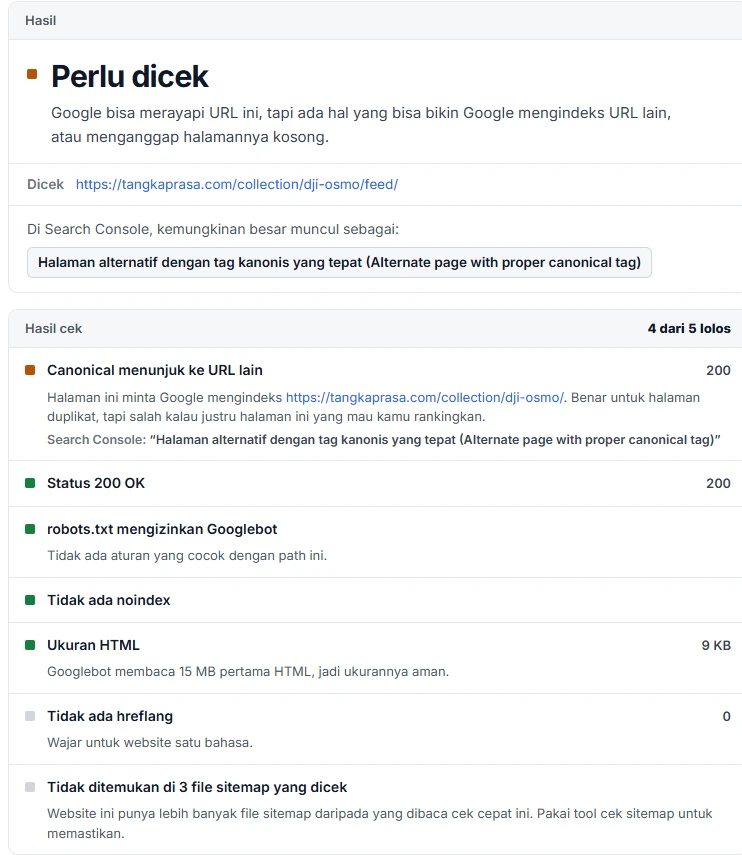Viewport: 742px width, 855px height.
Task: Click the orange indicator for Canonical menunjuk ke URL lain
Action: point(30,370)
